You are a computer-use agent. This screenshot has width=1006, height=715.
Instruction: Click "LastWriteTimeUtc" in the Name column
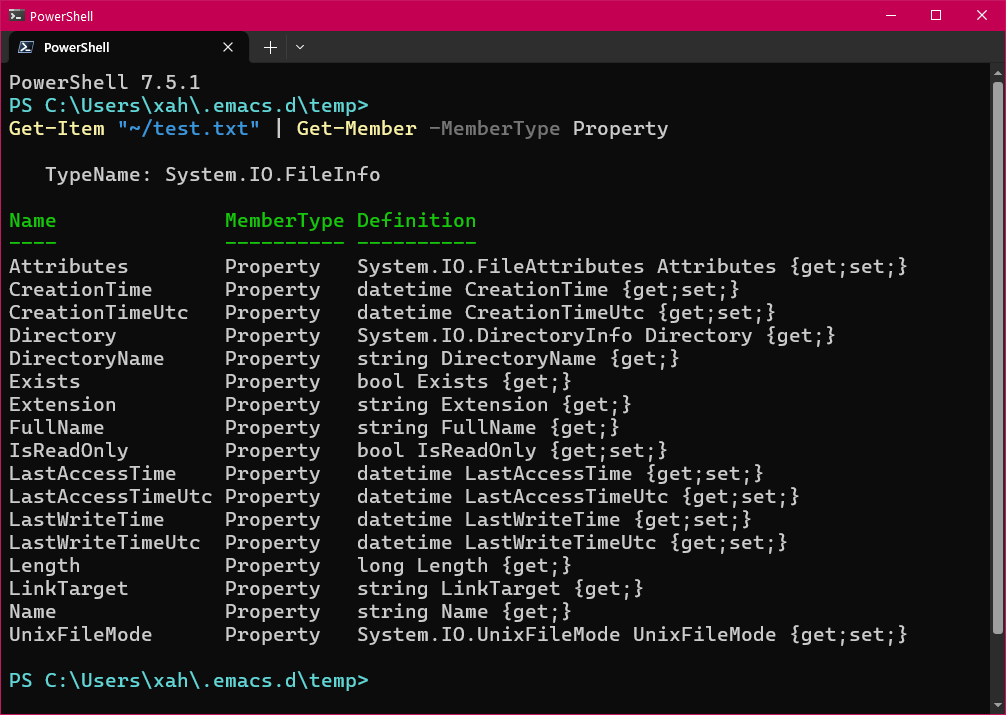point(105,543)
